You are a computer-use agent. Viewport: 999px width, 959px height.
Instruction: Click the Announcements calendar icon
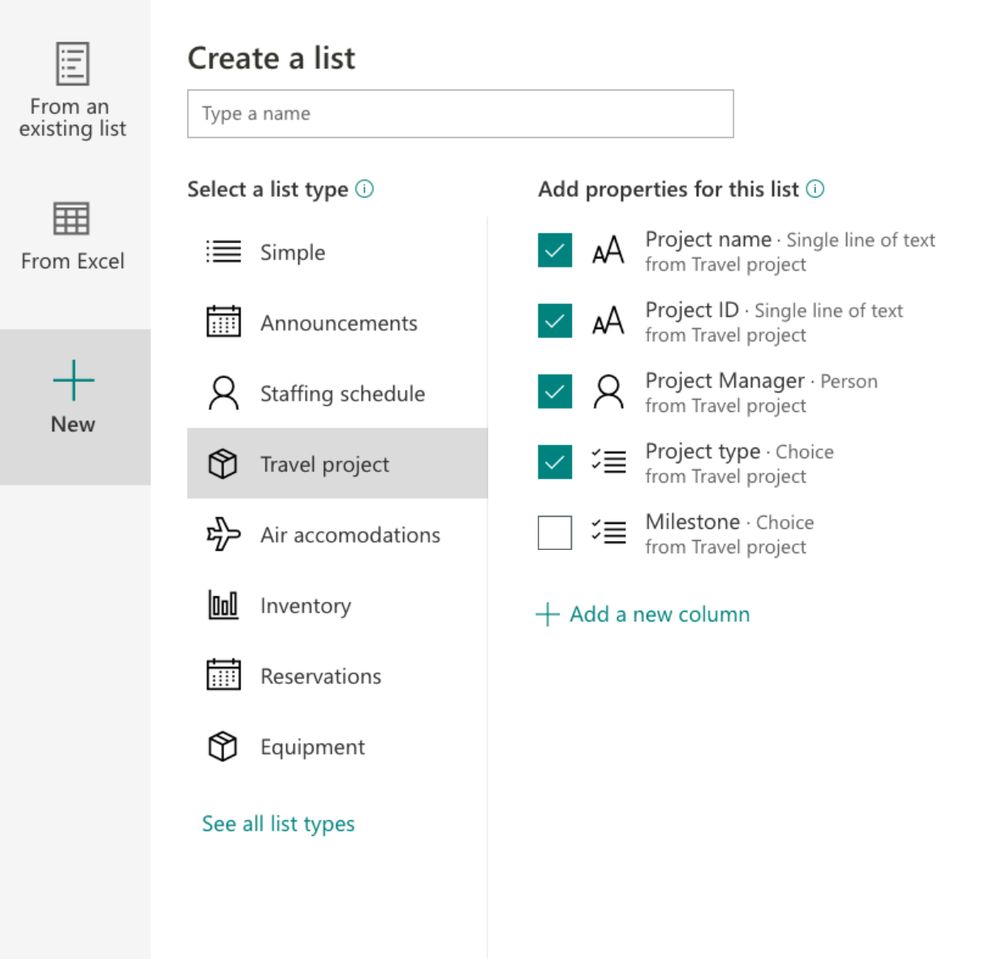coord(223,321)
